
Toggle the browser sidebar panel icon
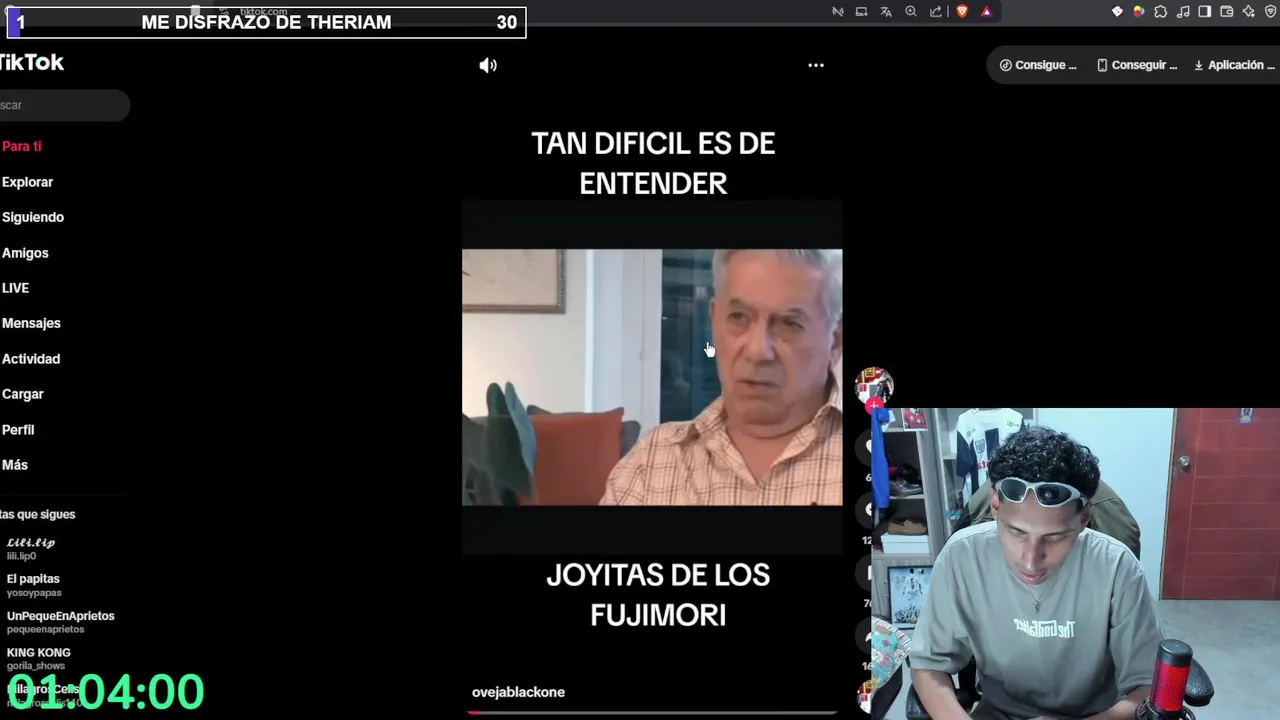[x=1205, y=12]
